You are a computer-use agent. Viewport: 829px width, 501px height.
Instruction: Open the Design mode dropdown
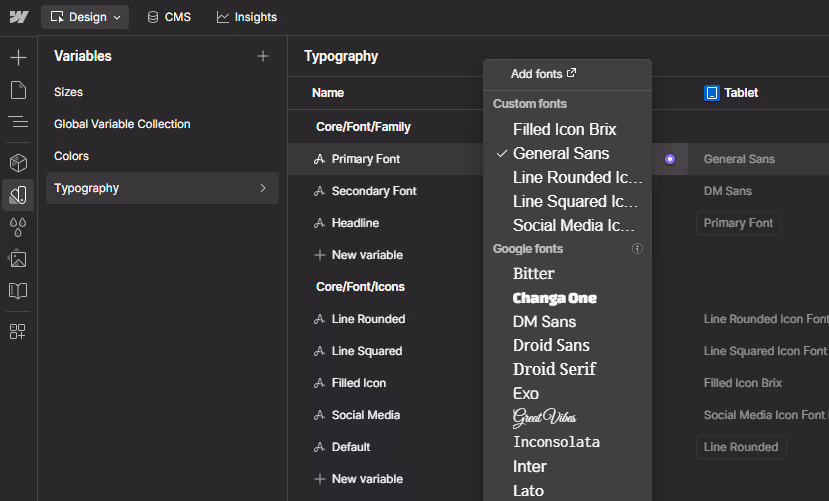click(x=85, y=17)
